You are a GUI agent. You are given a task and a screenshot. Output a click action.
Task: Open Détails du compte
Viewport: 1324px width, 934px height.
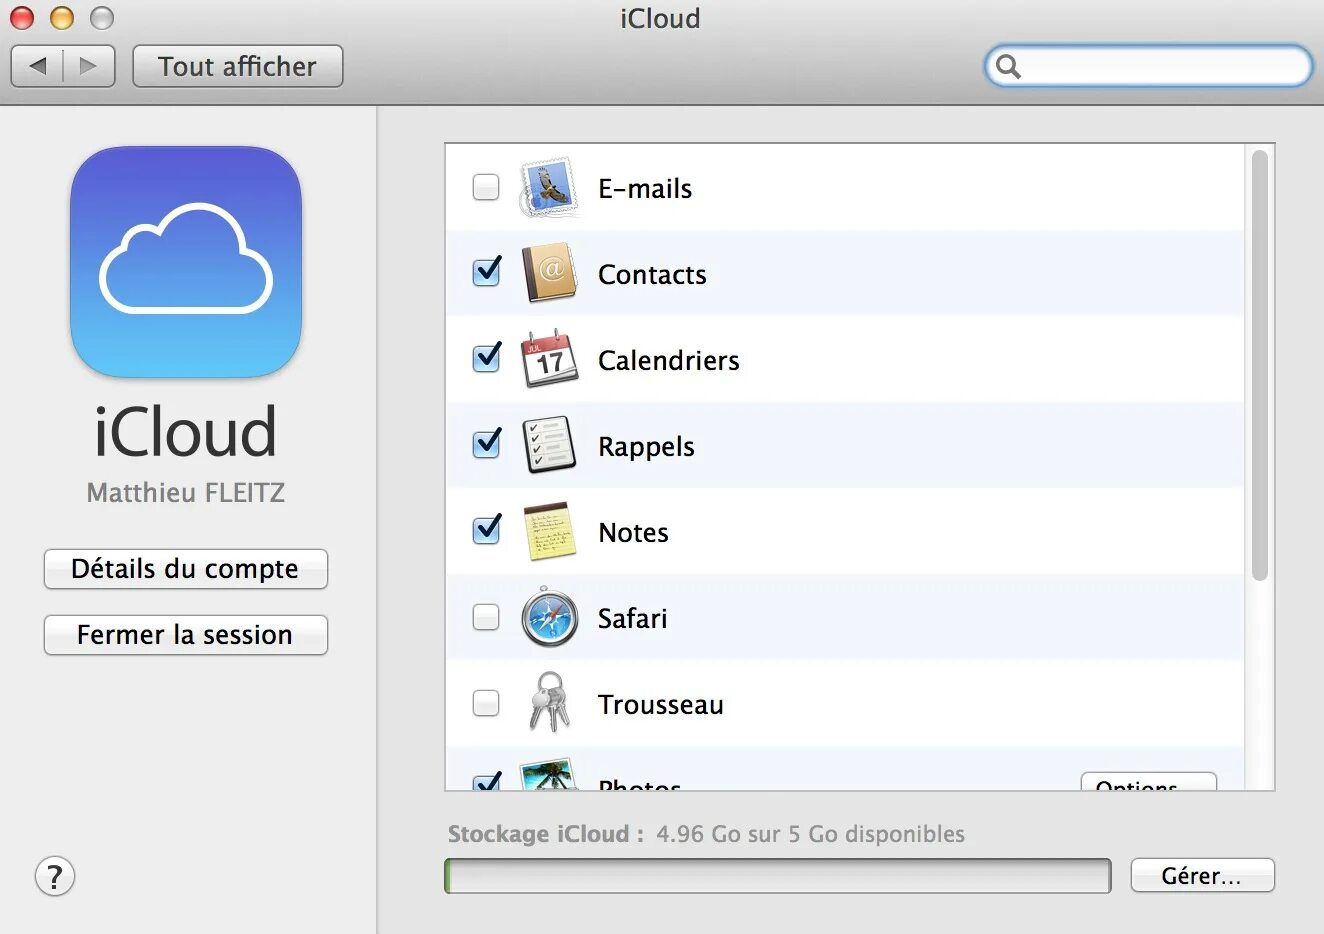point(186,569)
